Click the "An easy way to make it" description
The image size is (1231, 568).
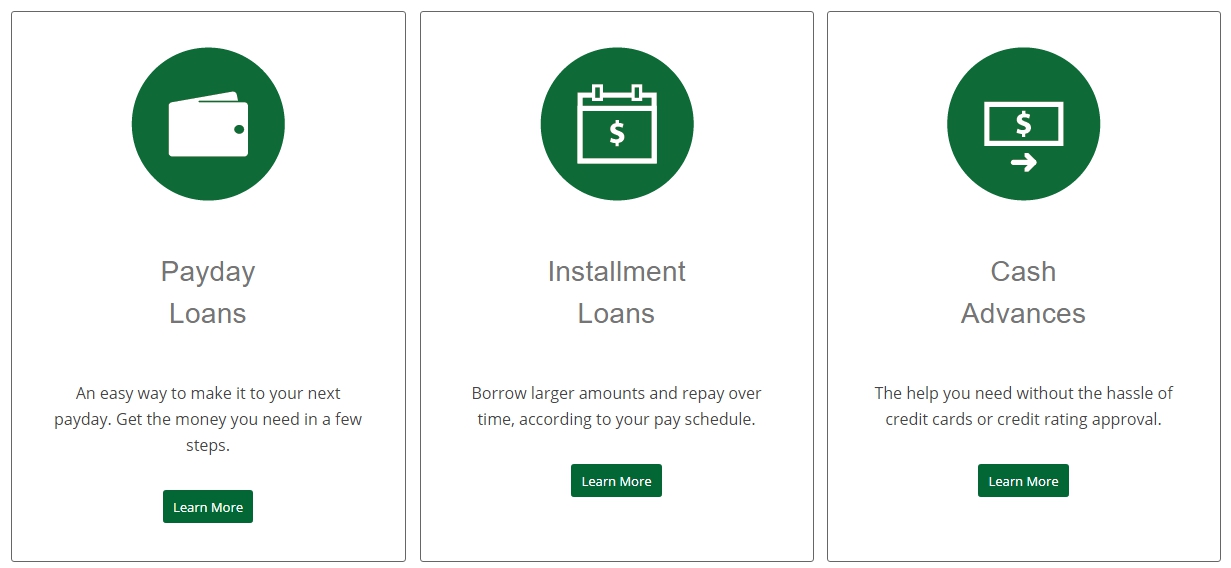click(x=208, y=419)
